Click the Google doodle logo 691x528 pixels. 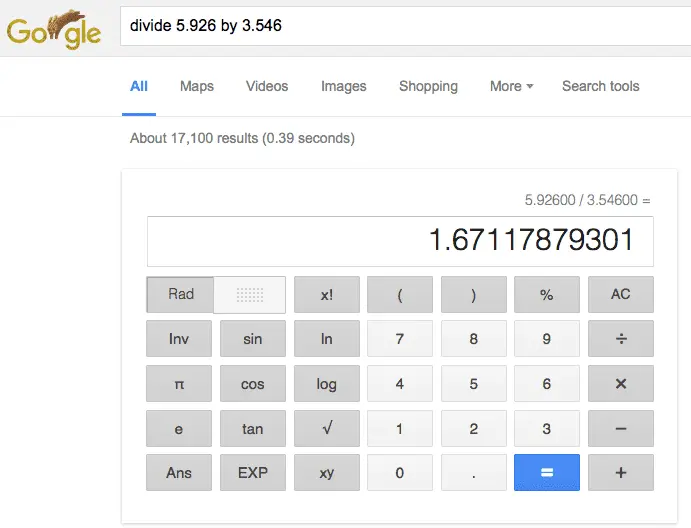(x=54, y=30)
